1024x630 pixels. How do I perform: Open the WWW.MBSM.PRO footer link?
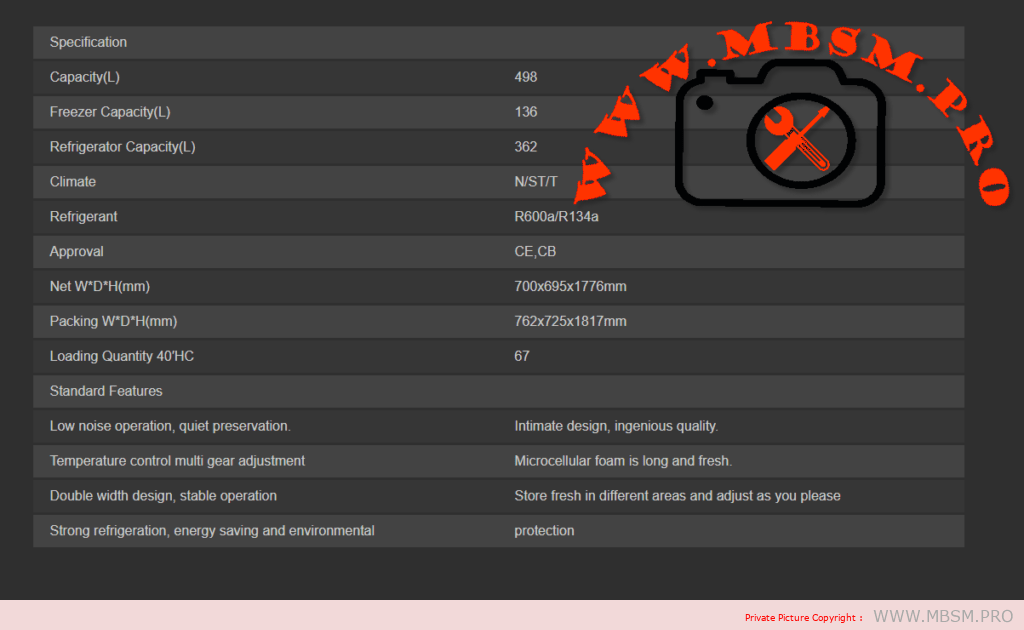coord(943,616)
